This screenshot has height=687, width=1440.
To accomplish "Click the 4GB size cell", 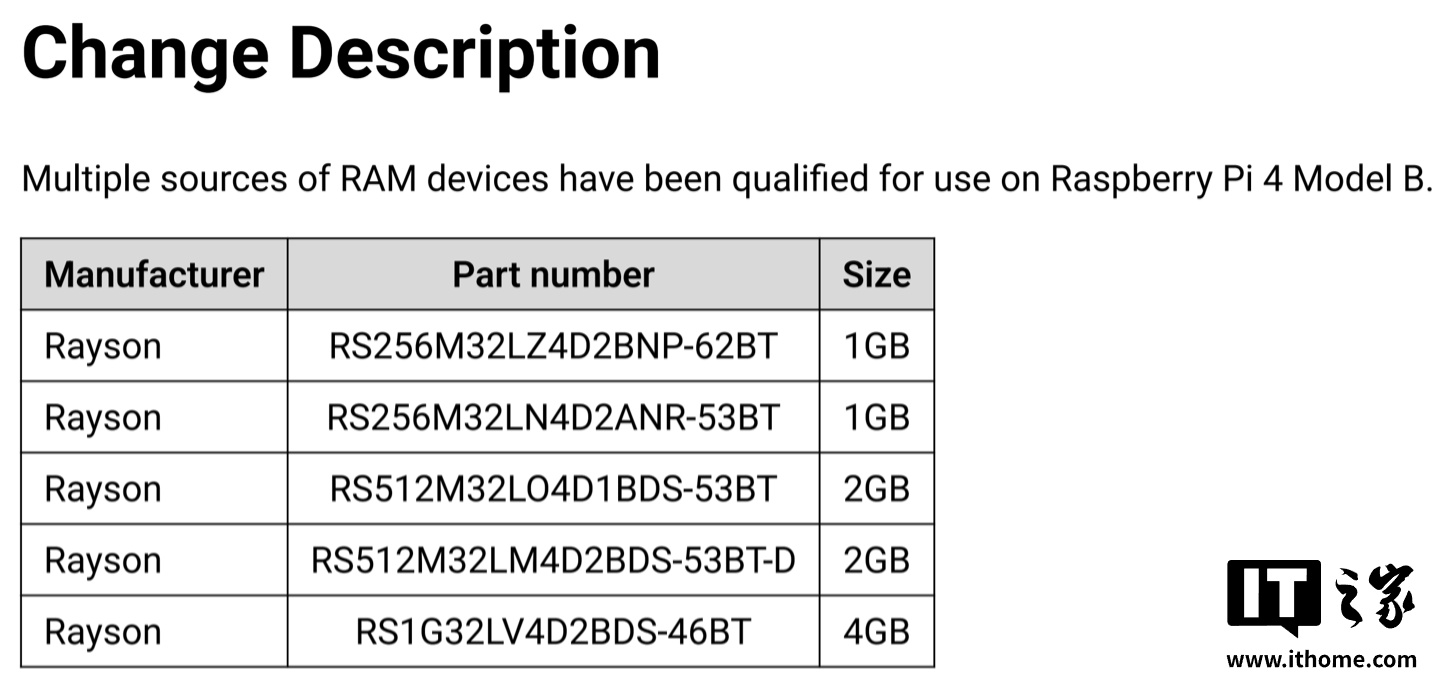I will pyautogui.click(x=876, y=632).
